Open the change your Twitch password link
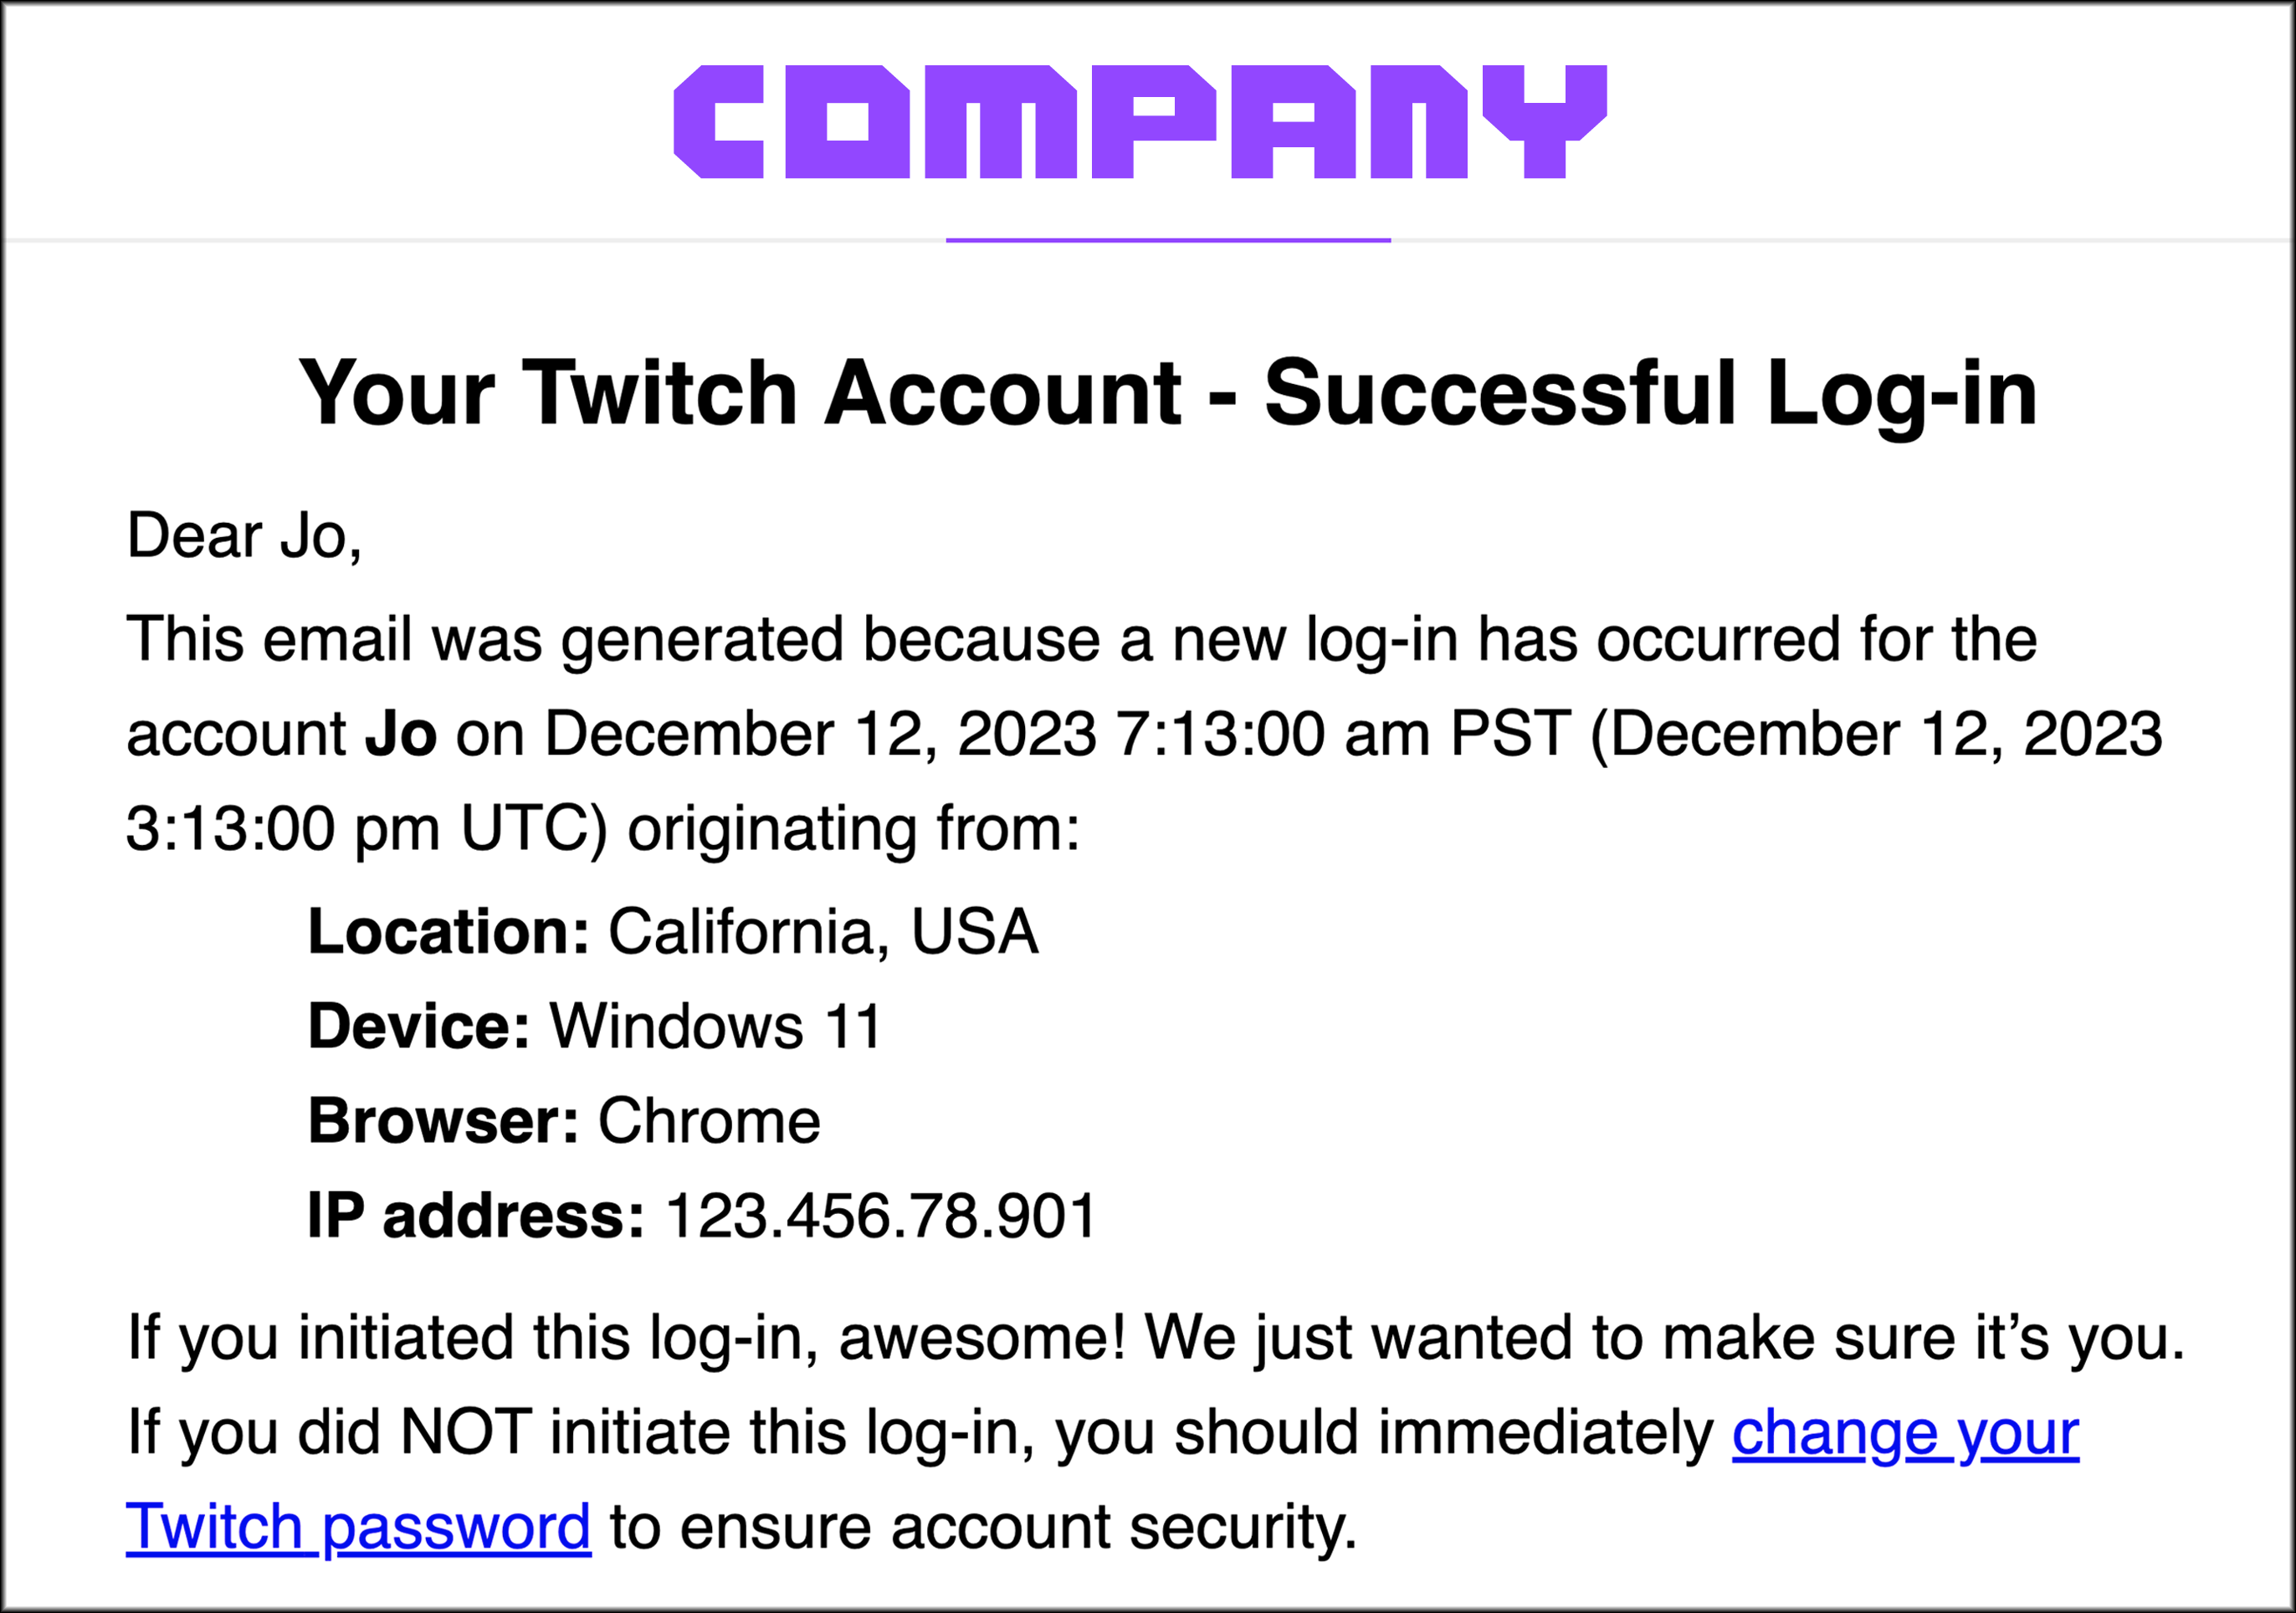This screenshot has height=1613, width=2296. (1904, 1433)
